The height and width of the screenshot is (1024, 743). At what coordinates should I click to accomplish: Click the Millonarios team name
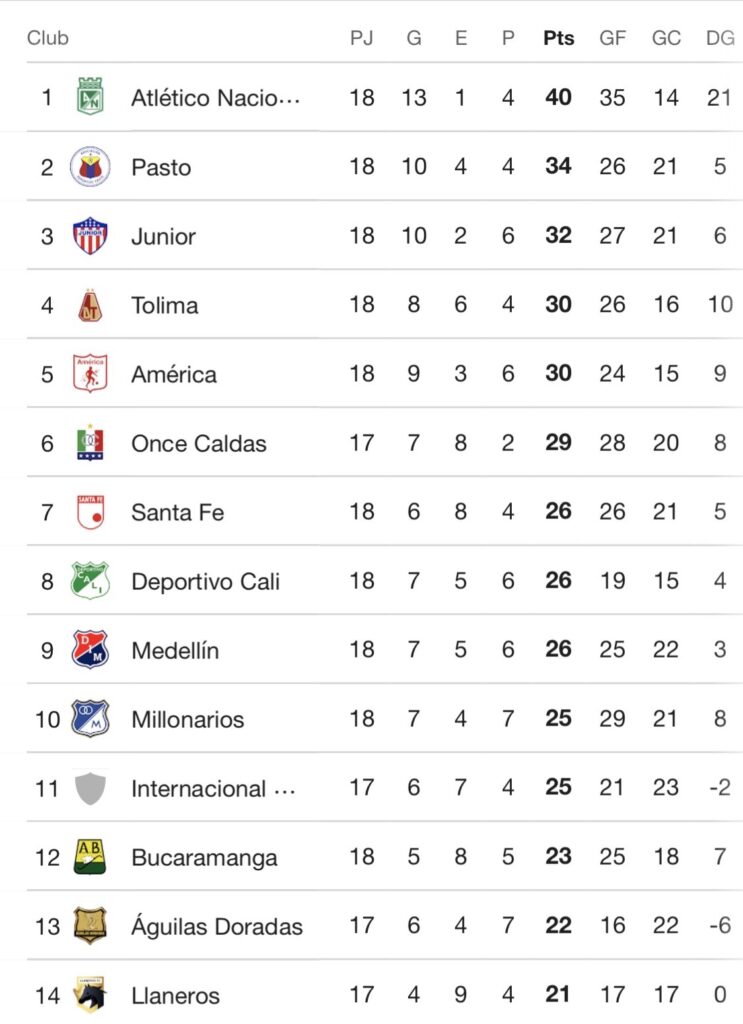pyautogui.click(x=188, y=719)
